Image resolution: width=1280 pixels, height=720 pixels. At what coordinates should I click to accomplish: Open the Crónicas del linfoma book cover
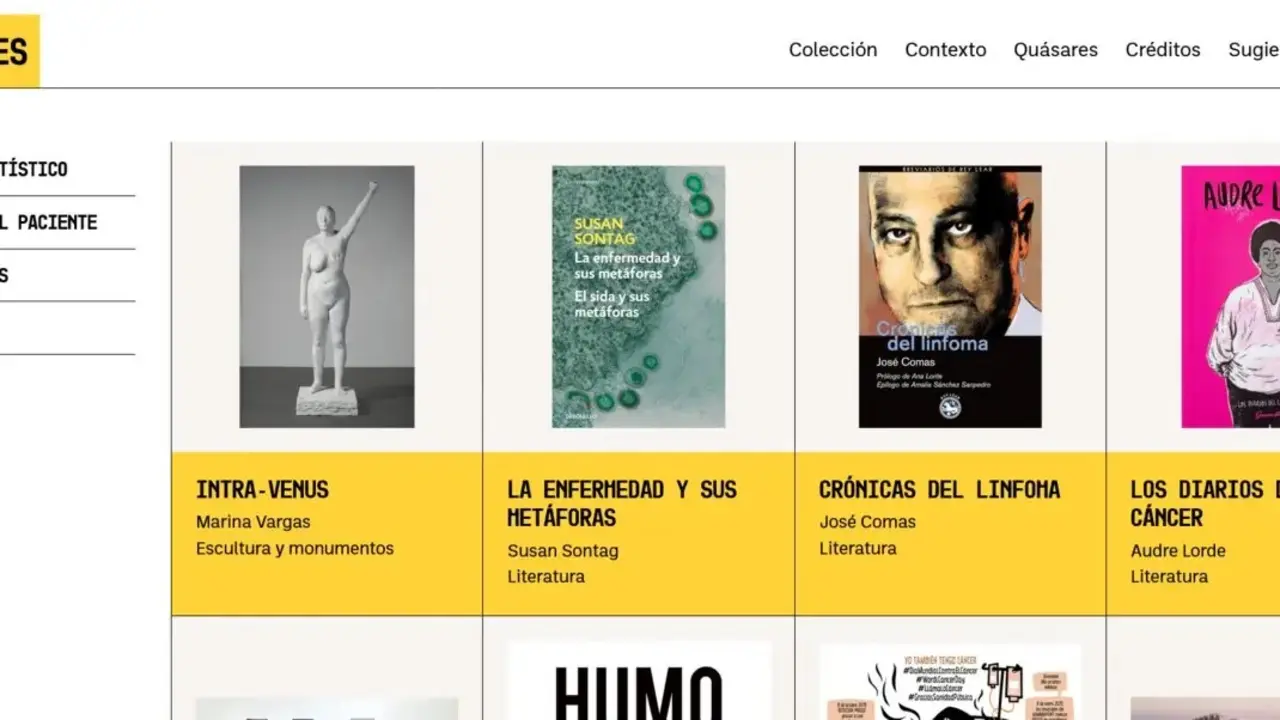tap(950, 297)
